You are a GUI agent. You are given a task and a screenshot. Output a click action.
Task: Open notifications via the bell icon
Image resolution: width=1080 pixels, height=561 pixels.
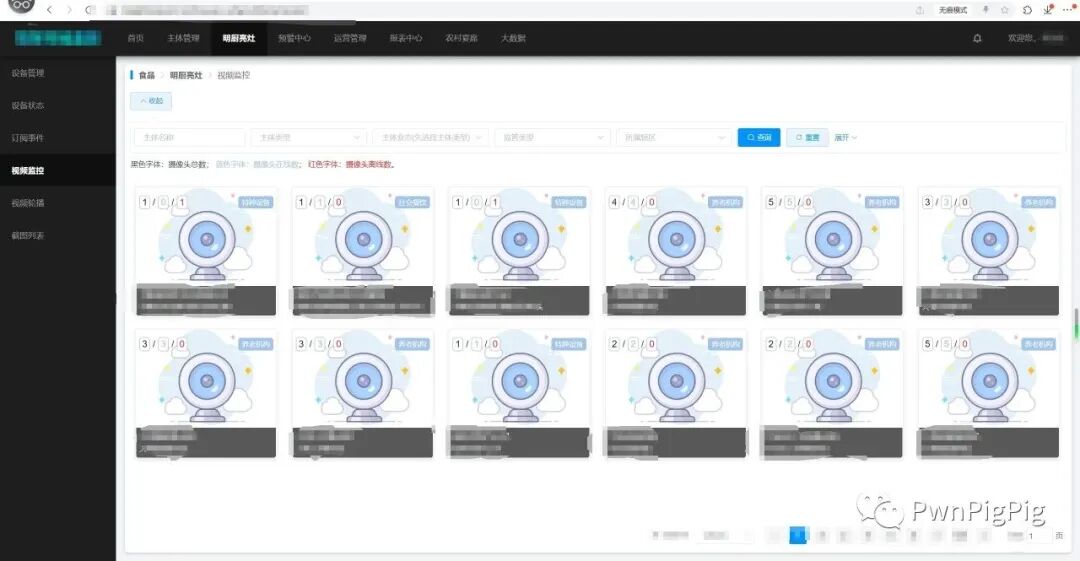tap(977, 38)
